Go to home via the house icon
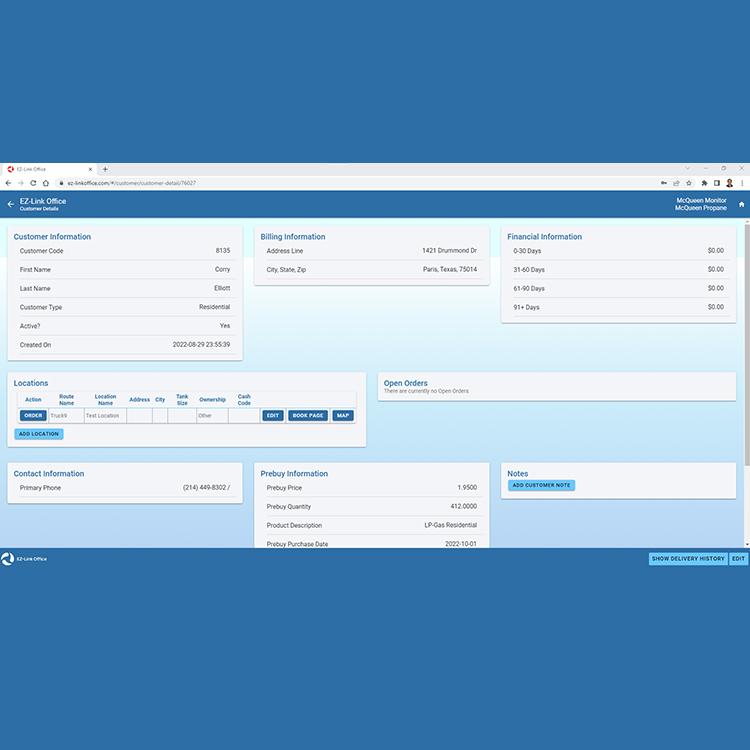Image resolution: width=750 pixels, height=750 pixels. point(741,204)
